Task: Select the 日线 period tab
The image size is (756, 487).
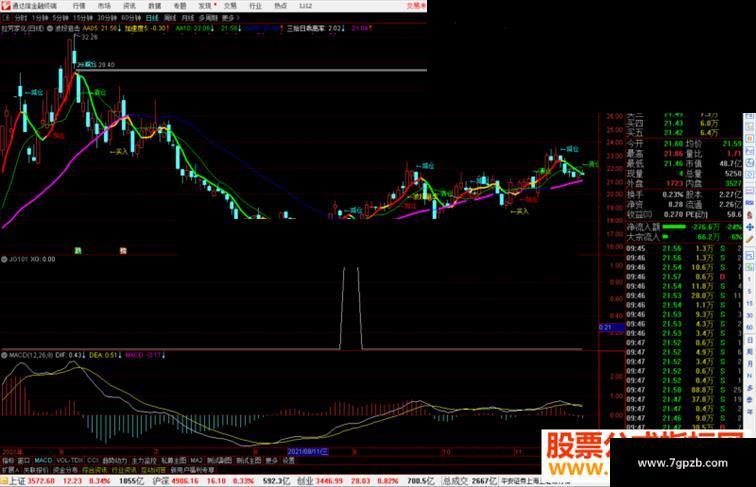Action: point(152,18)
